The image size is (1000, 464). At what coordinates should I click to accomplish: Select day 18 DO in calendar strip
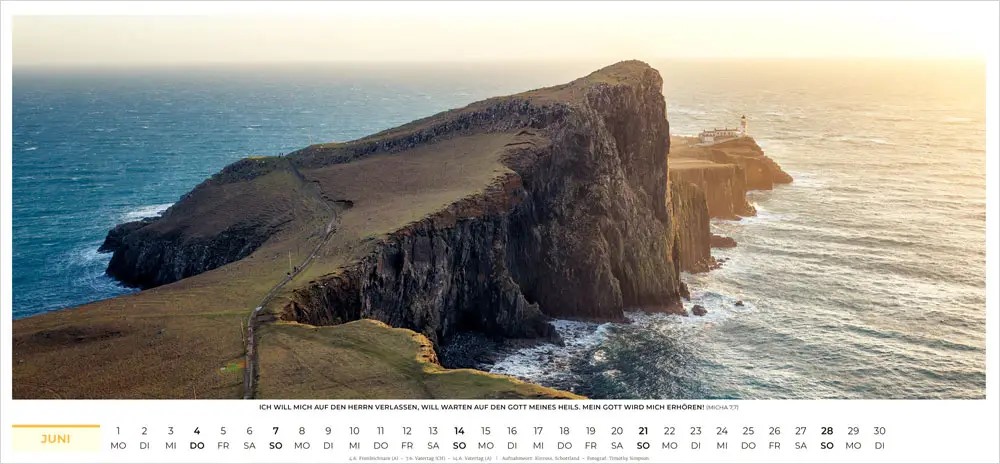coord(564,438)
